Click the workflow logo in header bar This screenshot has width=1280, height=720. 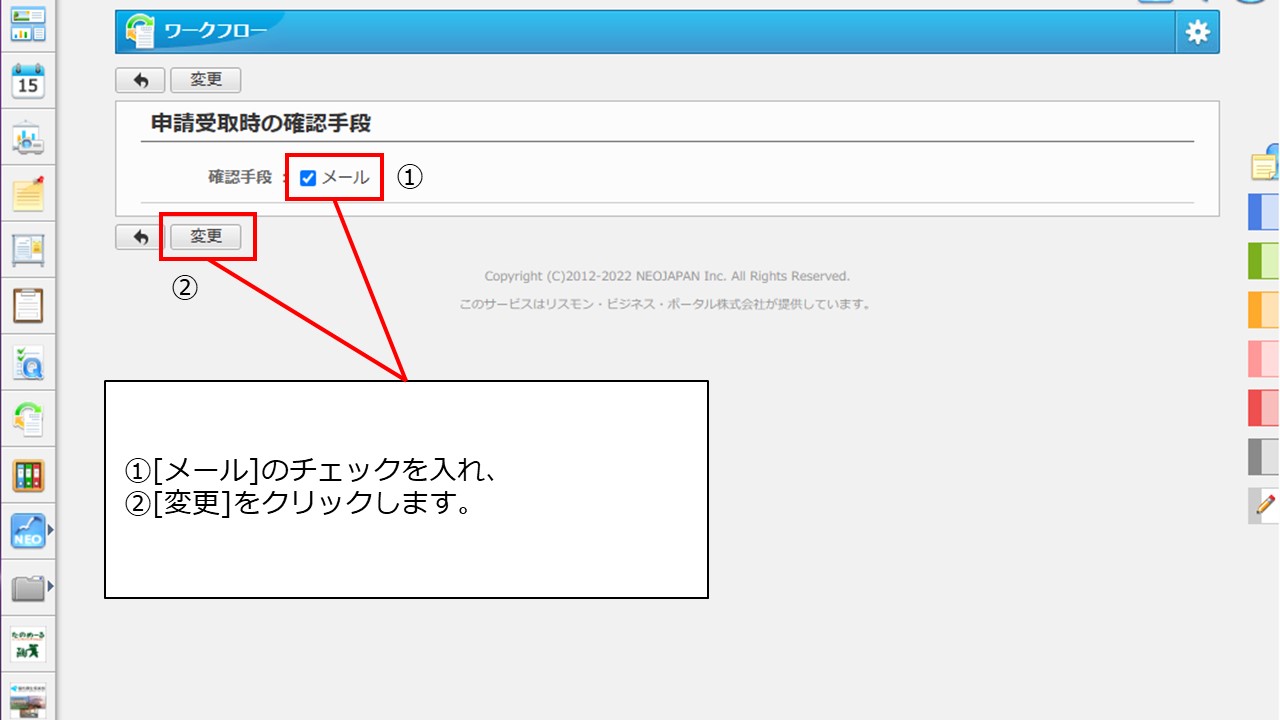140,32
